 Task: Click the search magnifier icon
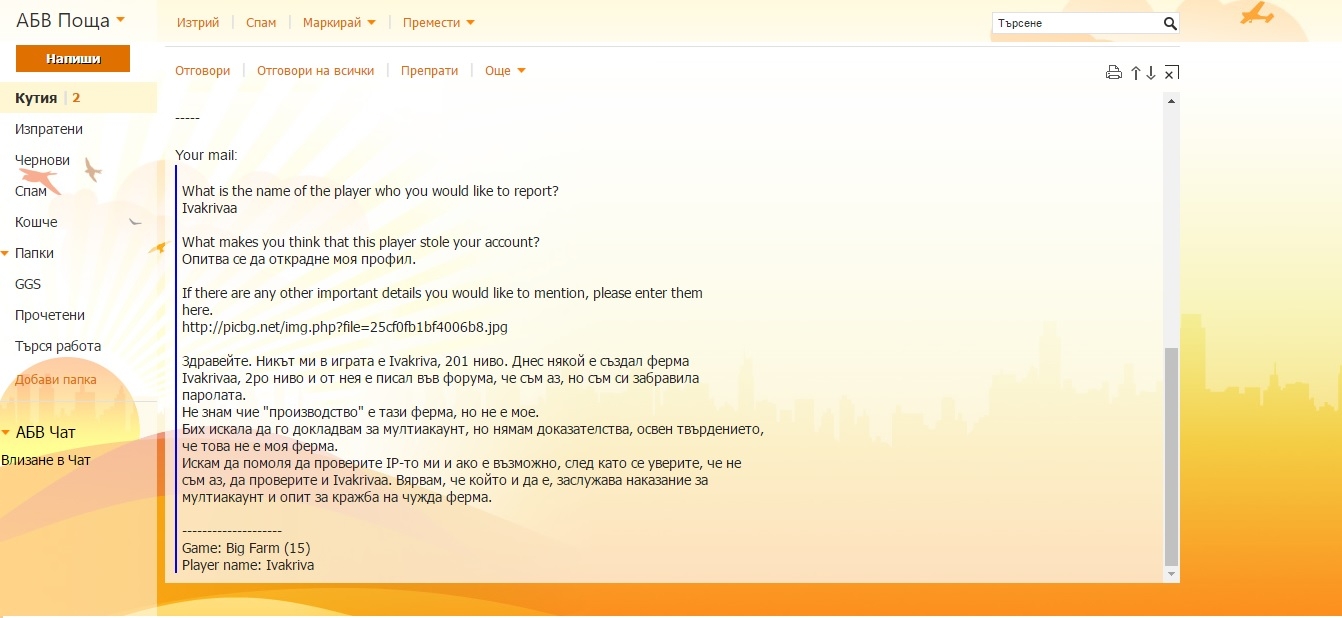[1170, 23]
